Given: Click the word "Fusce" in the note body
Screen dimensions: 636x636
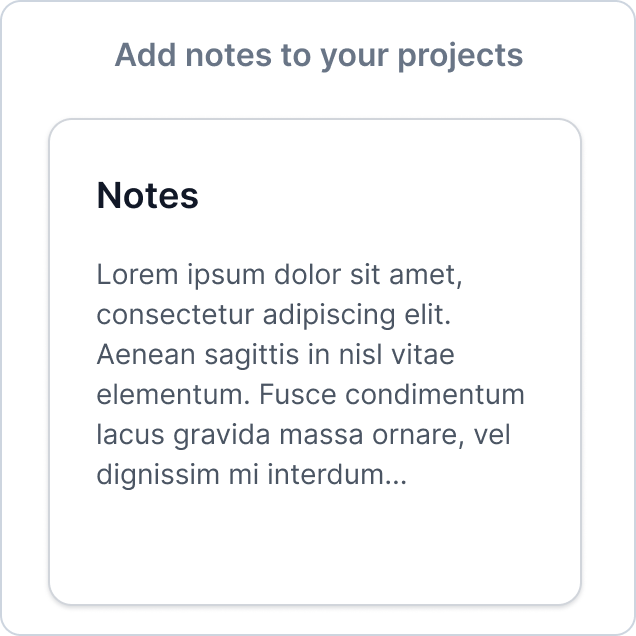Looking at the screenshot, I should point(298,395).
